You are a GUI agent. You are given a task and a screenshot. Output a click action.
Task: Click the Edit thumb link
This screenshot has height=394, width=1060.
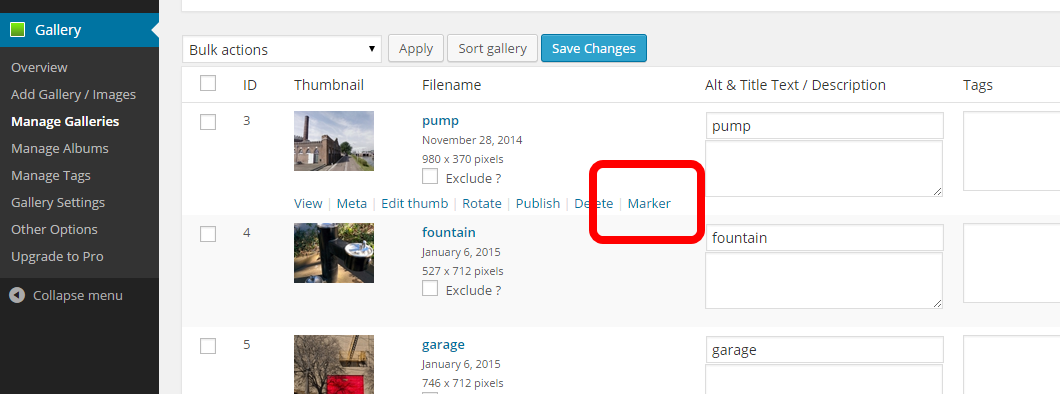pos(414,203)
